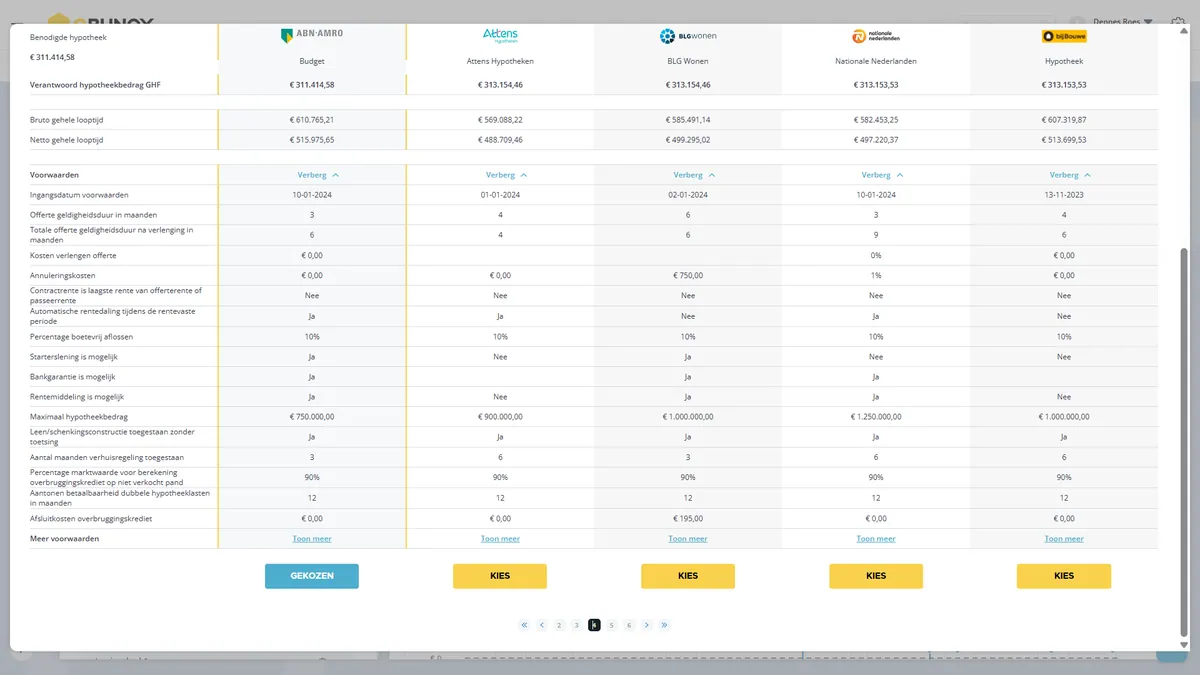Go to next page with single right arrow
This screenshot has height=675, width=1200.
coord(647,625)
